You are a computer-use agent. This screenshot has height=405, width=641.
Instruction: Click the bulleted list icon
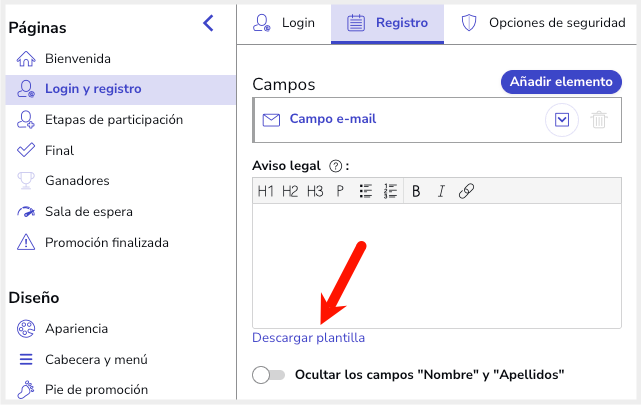366,191
